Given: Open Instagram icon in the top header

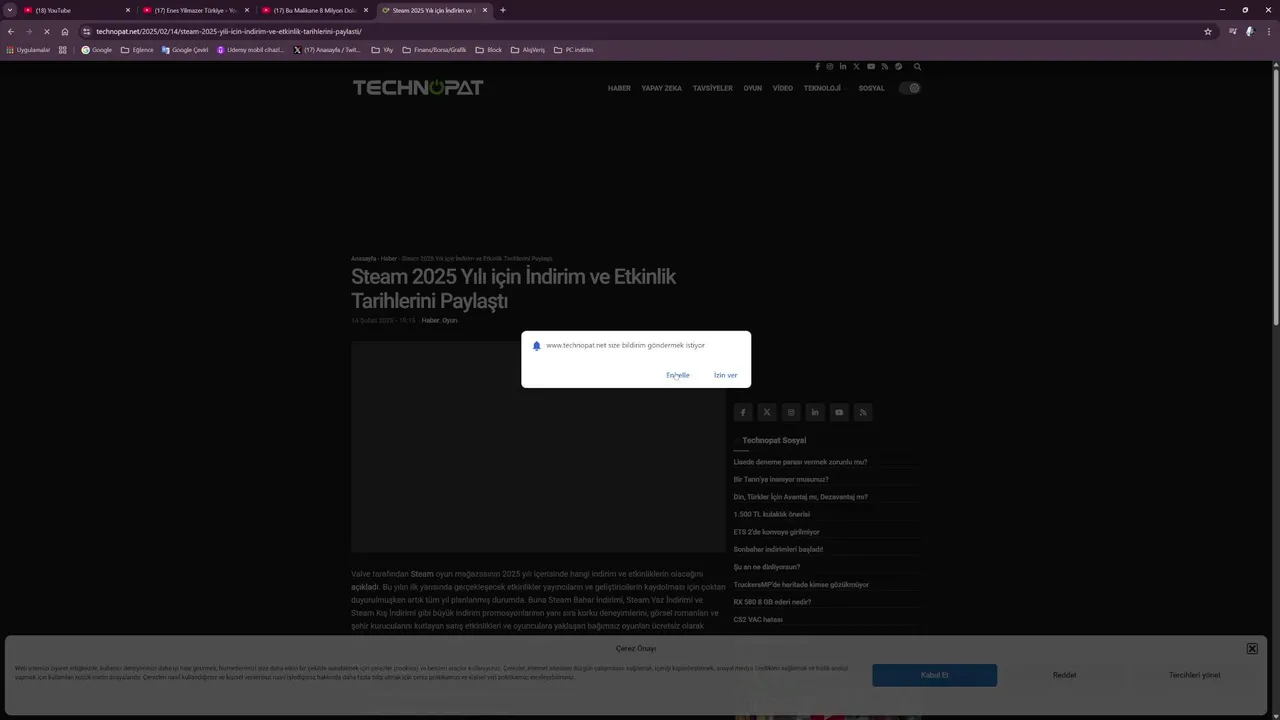Looking at the screenshot, I should tap(829, 67).
